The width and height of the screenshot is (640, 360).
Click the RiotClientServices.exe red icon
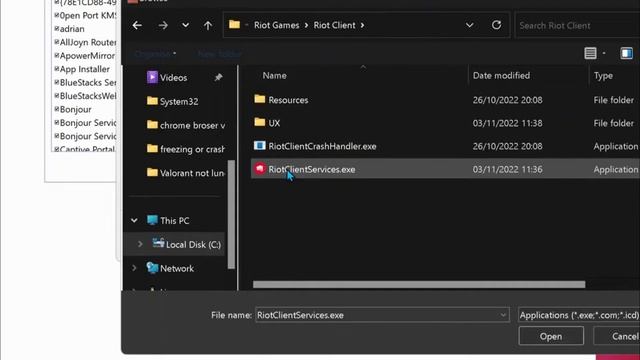pos(260,169)
